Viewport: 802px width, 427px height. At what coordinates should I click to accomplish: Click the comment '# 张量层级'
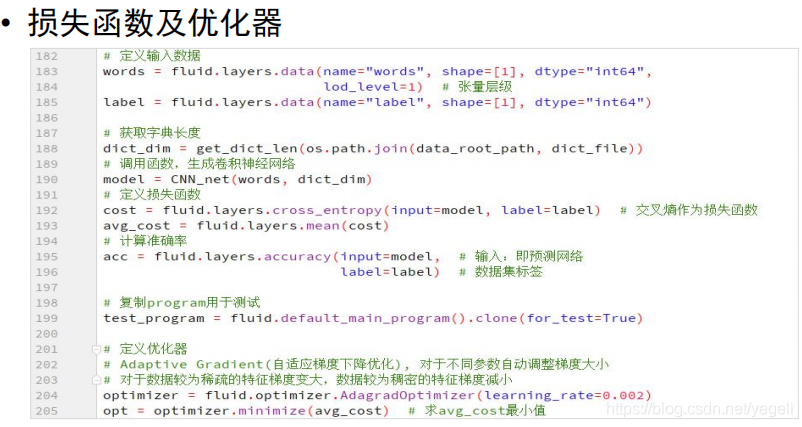(477, 87)
